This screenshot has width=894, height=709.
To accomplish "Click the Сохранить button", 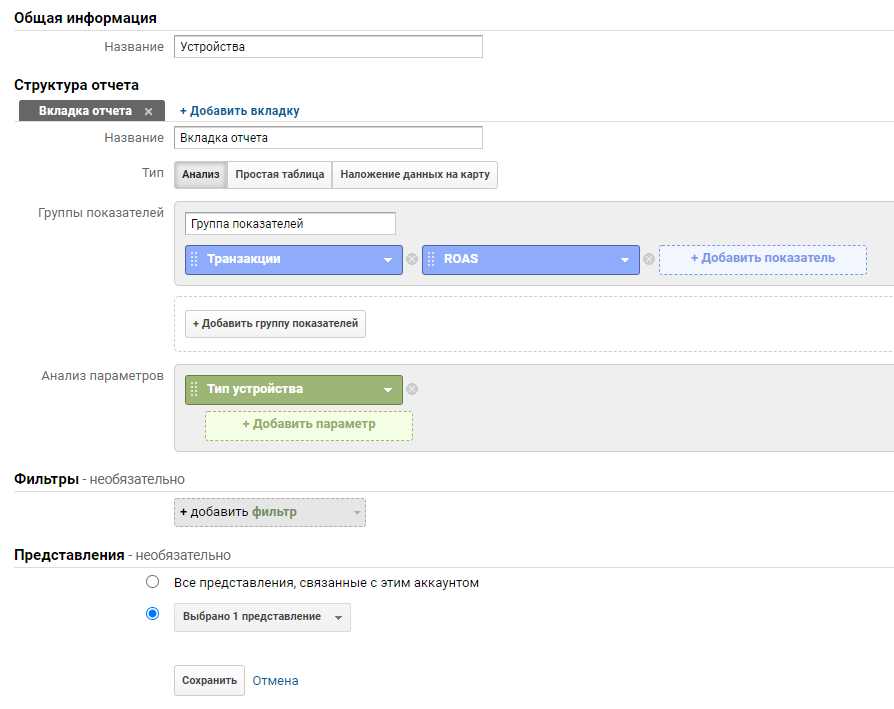I will [209, 680].
